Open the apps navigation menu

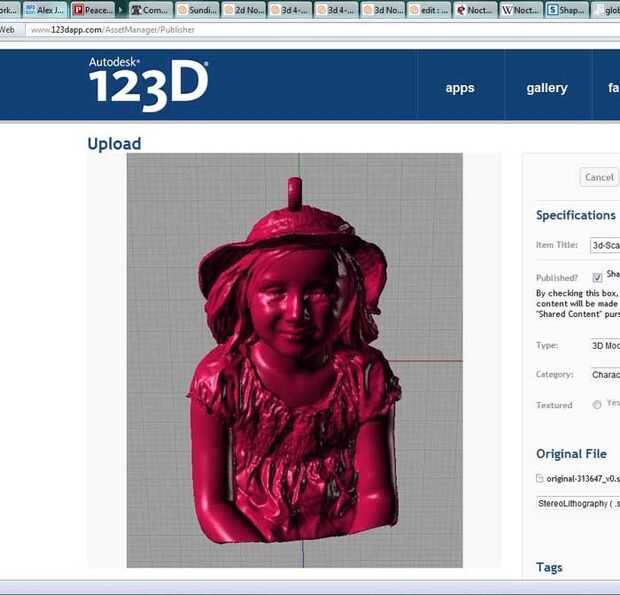point(459,88)
